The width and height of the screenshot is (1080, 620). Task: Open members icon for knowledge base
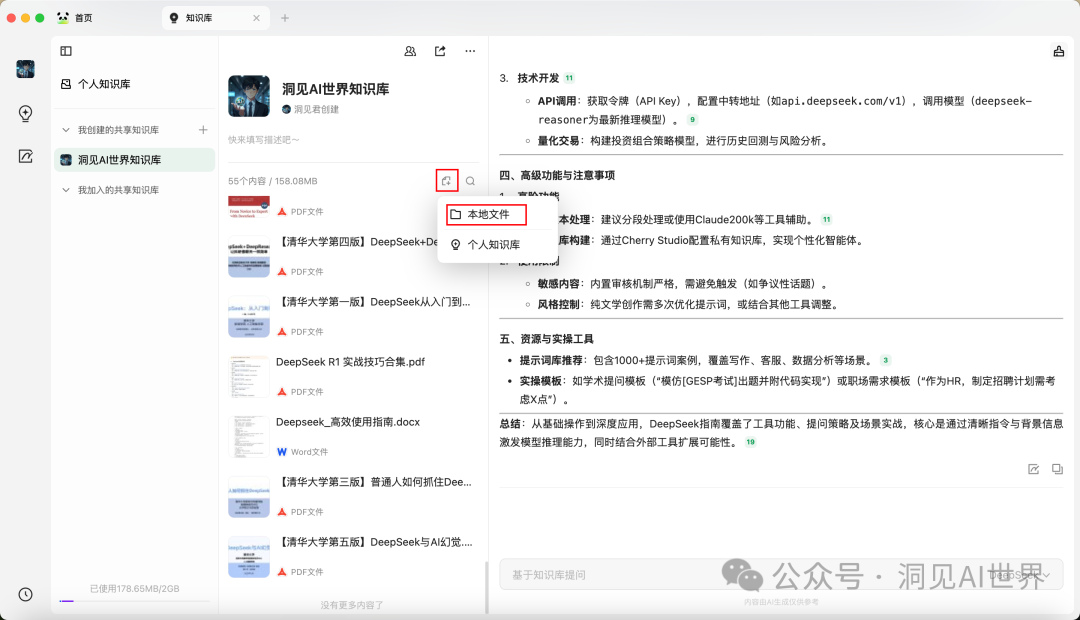tap(410, 51)
